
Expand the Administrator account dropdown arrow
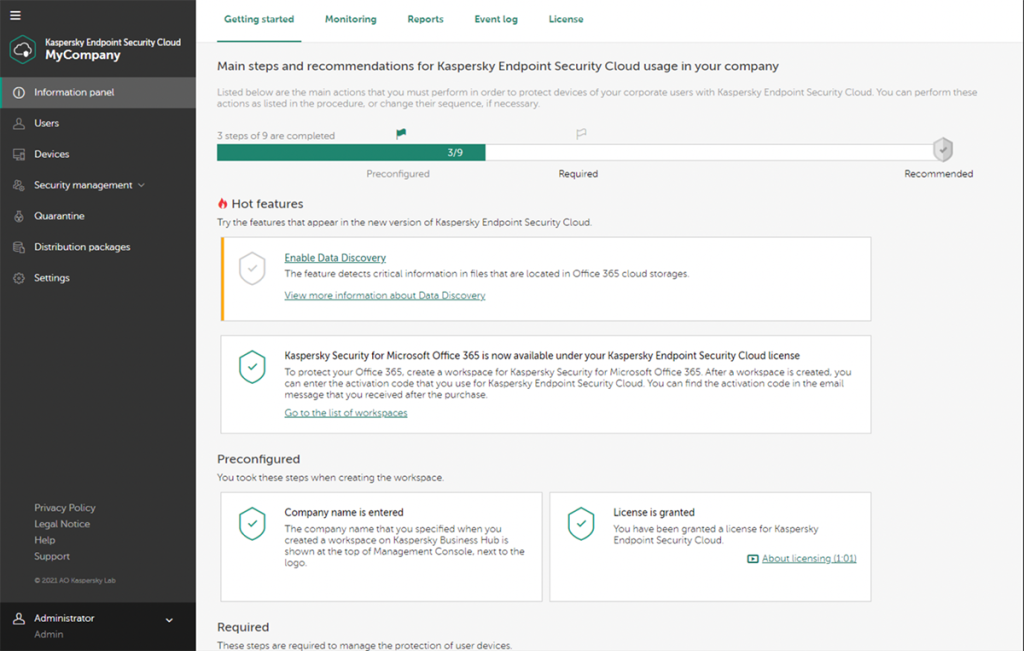pos(169,620)
